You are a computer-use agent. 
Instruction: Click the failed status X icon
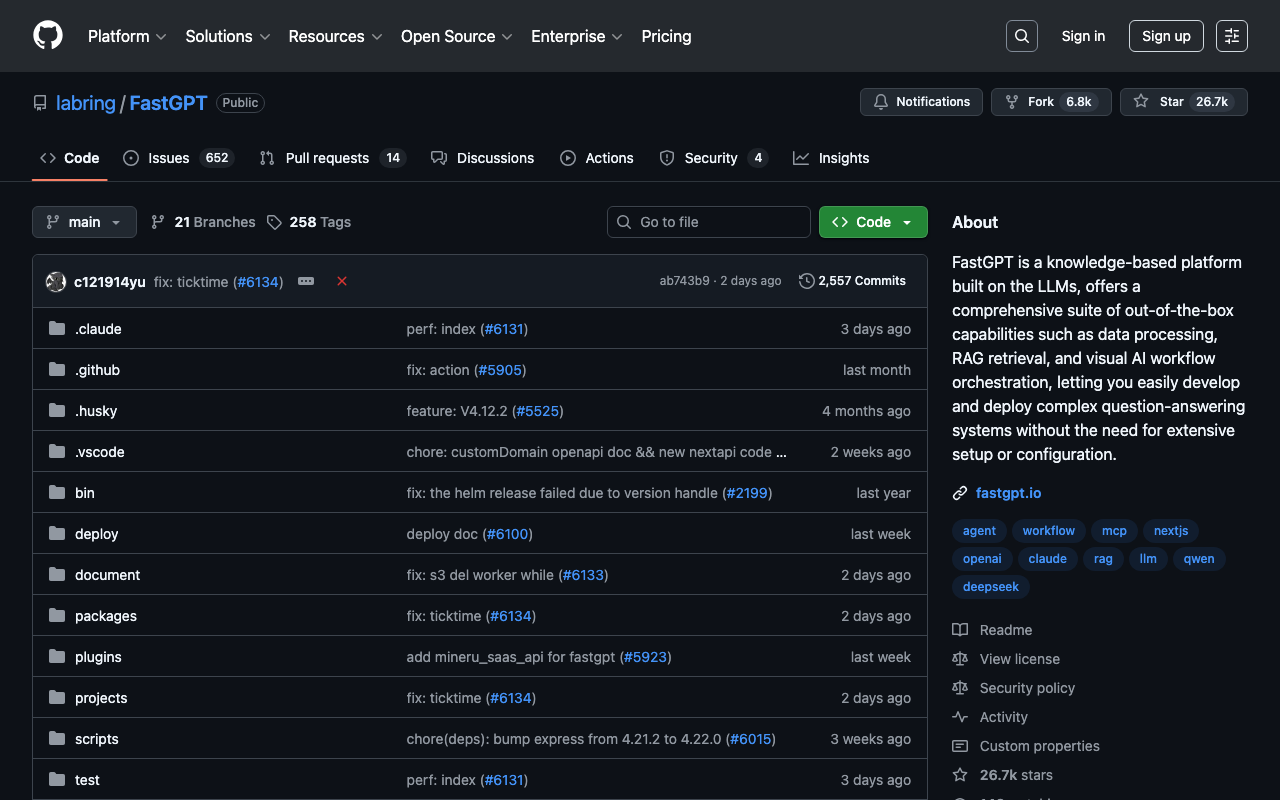click(x=342, y=282)
